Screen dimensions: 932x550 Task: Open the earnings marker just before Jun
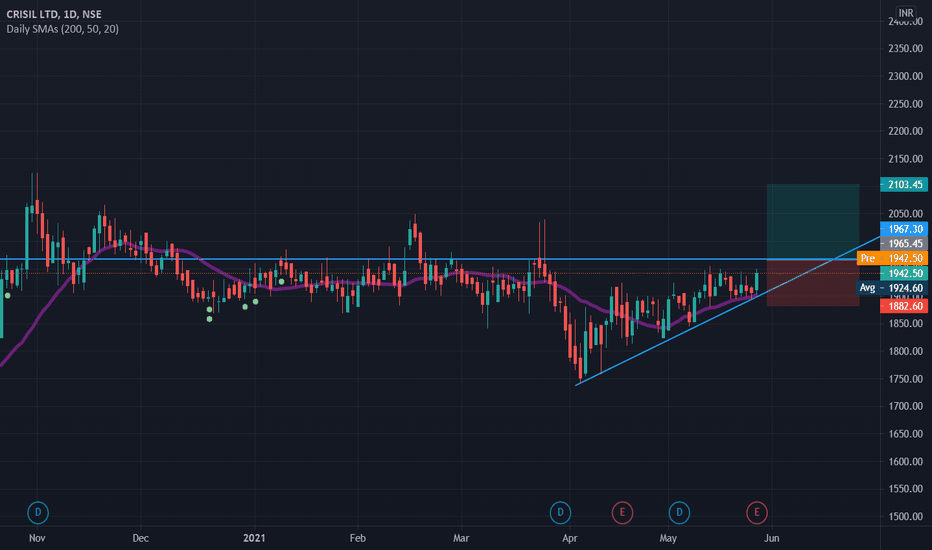757,512
